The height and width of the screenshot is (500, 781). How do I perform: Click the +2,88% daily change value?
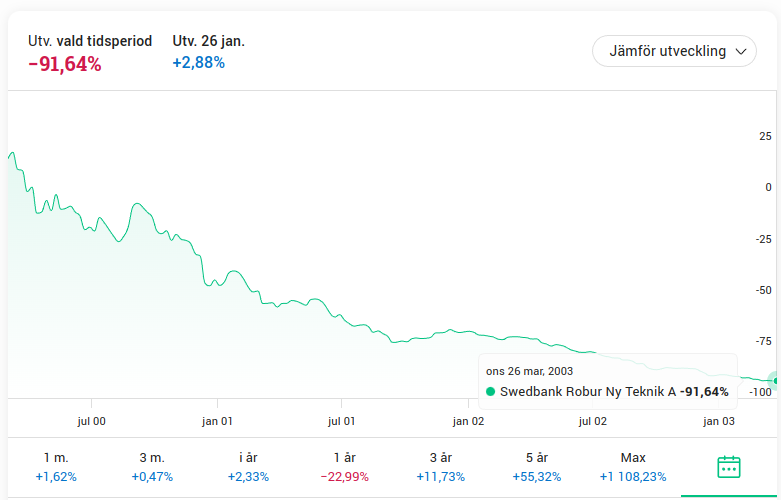point(199,63)
